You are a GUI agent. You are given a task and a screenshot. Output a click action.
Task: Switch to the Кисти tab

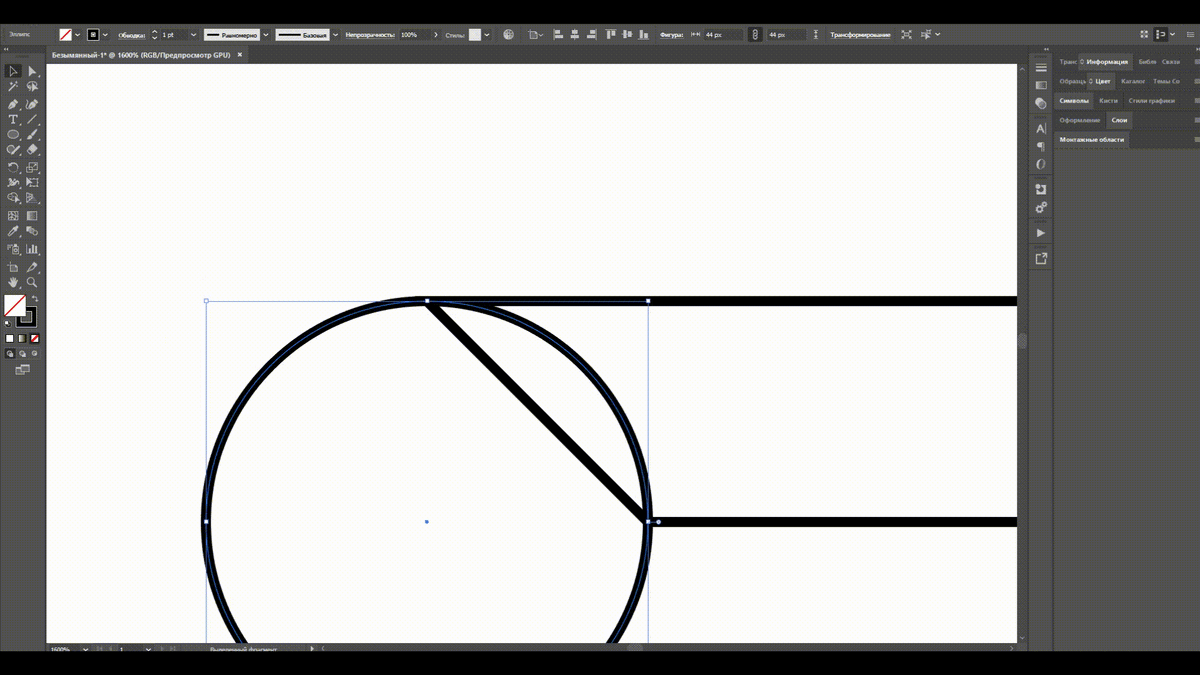(x=1108, y=101)
